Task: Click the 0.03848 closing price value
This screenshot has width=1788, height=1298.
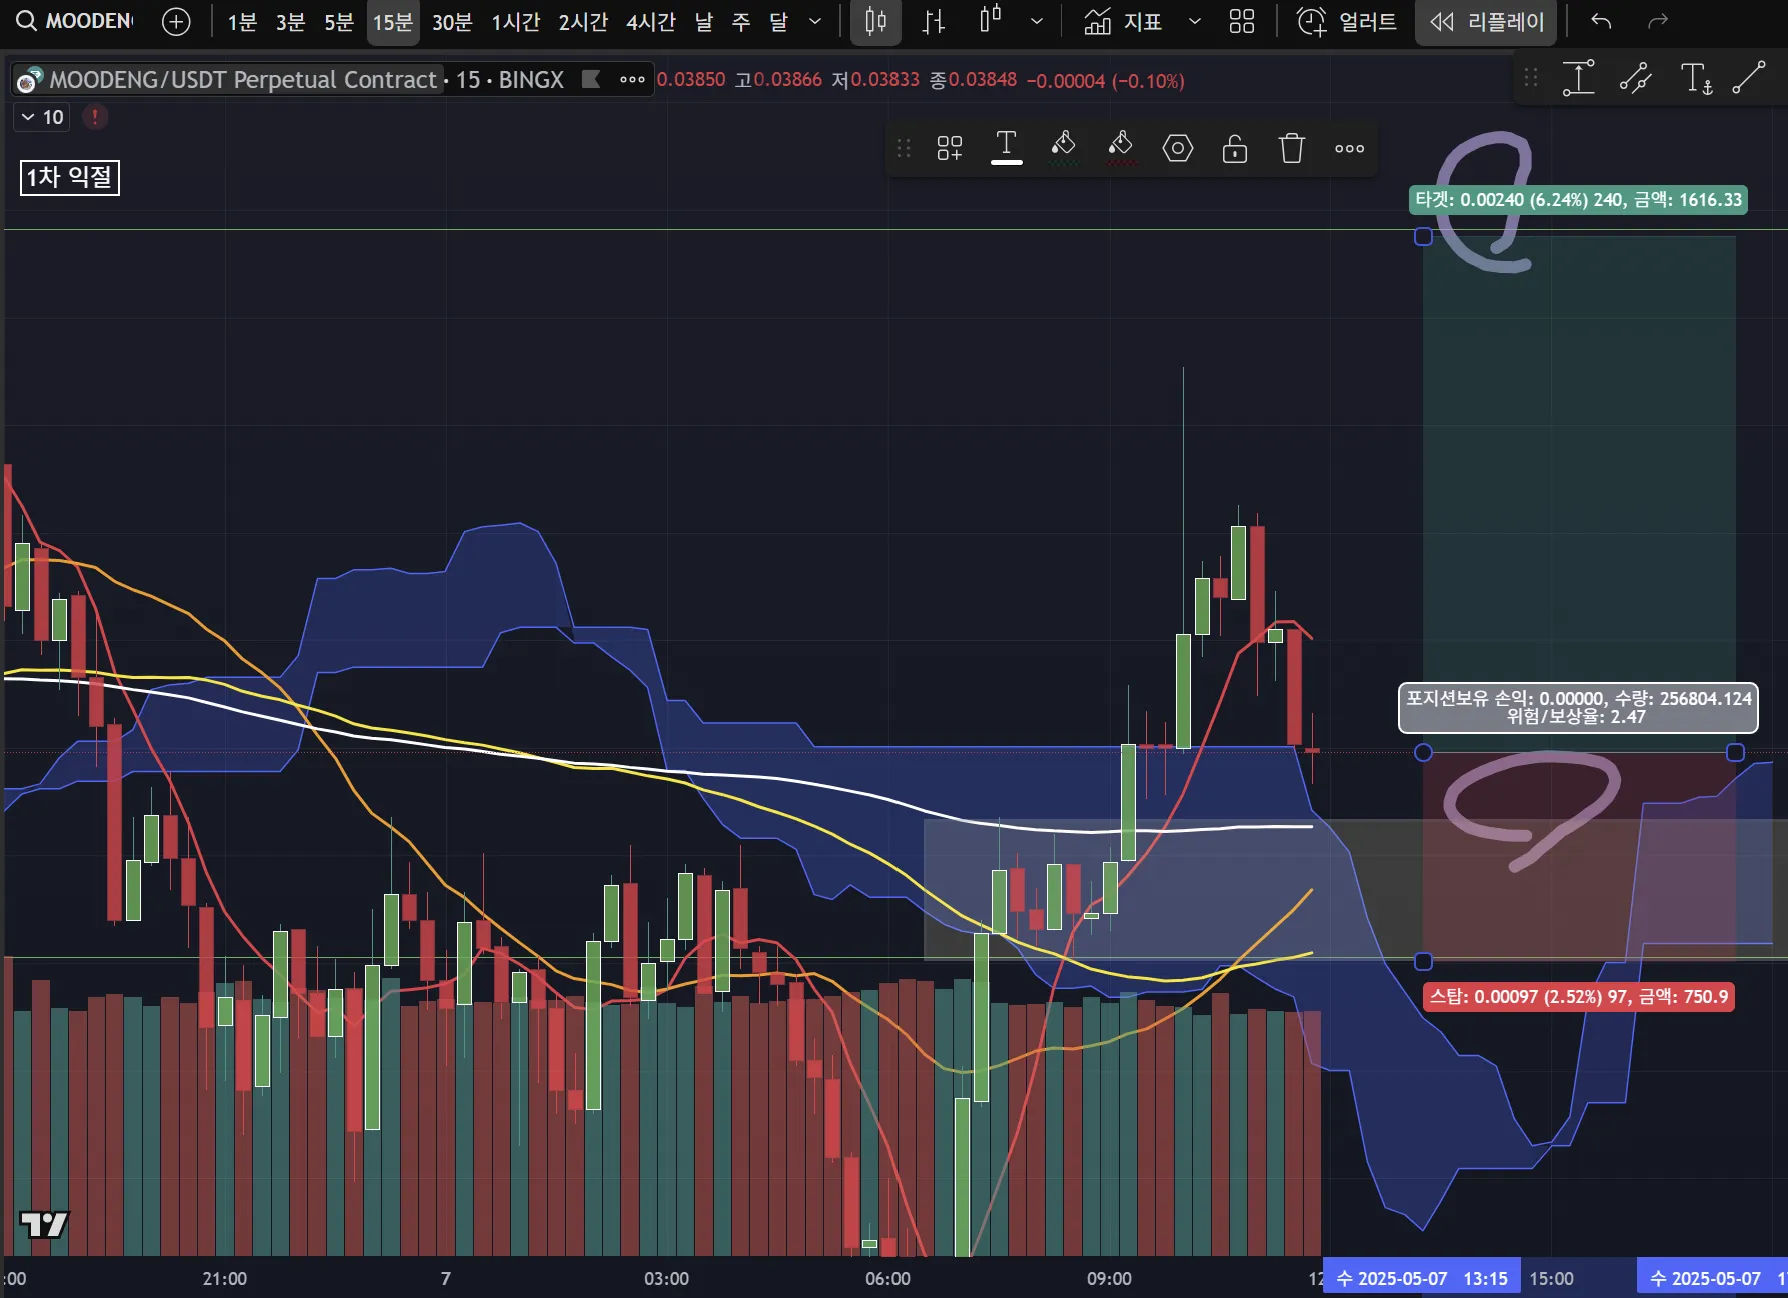Action: (982, 80)
